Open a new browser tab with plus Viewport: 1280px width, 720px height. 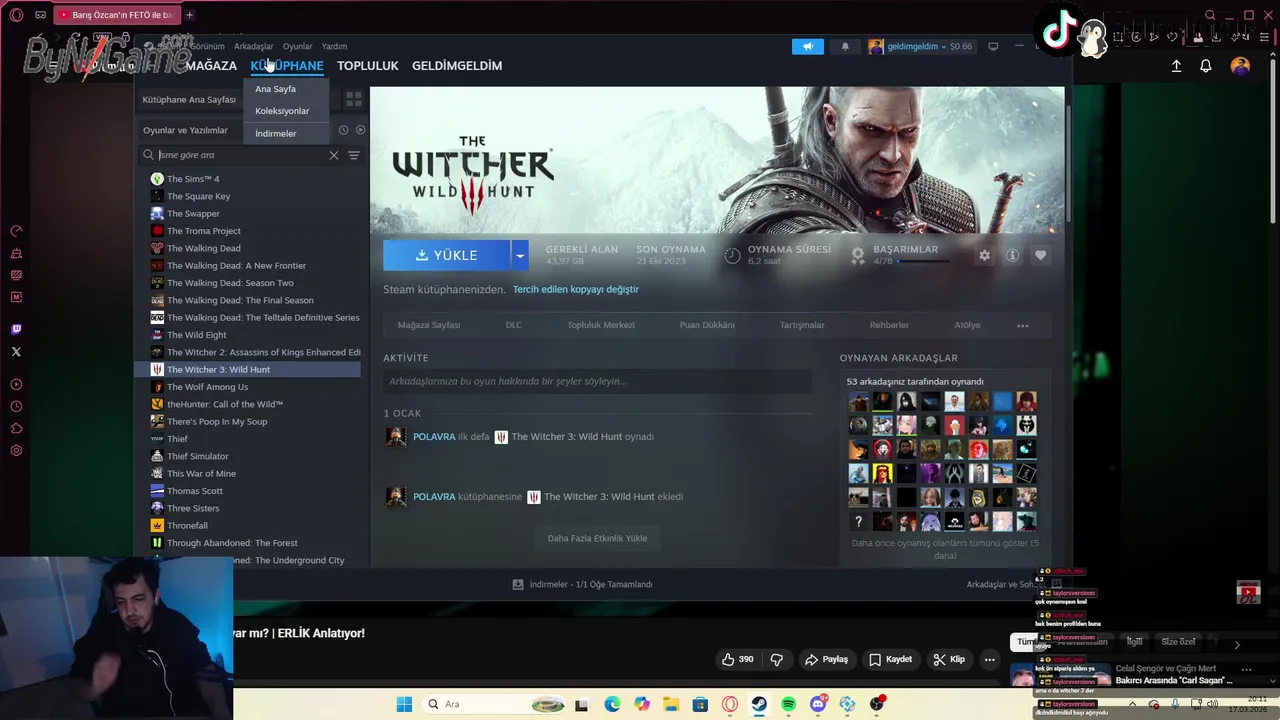coord(189,15)
